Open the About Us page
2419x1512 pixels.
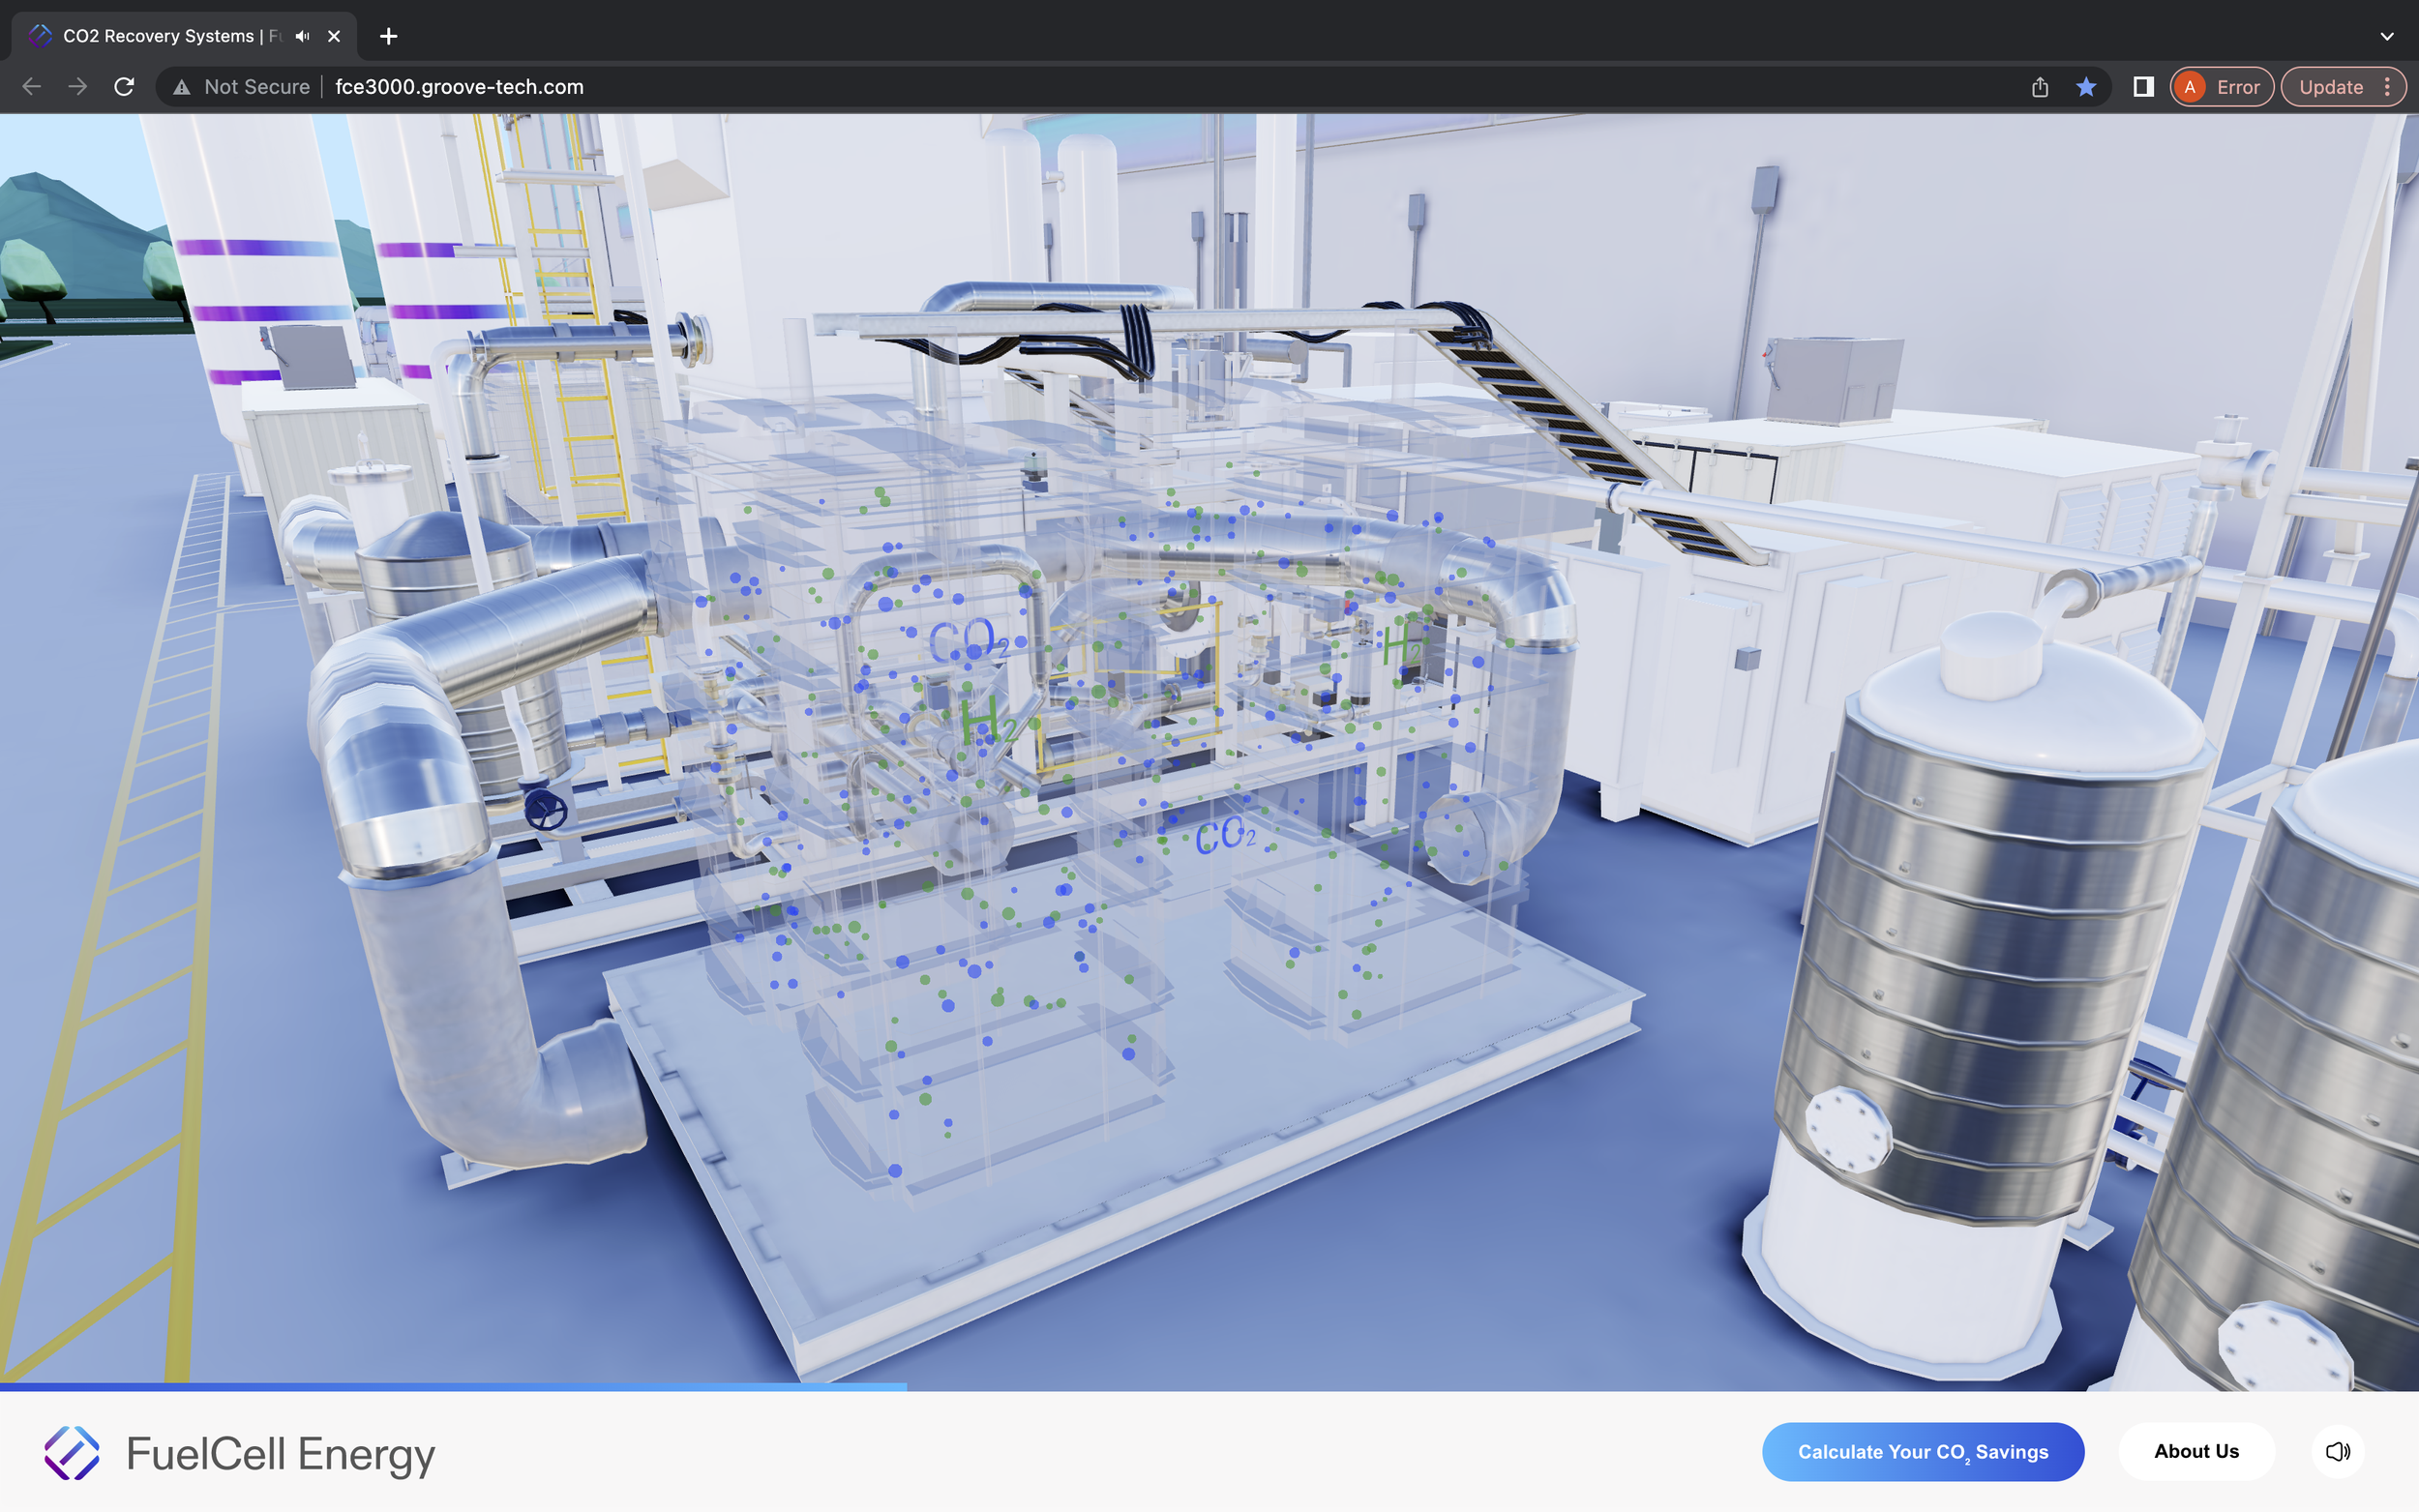pyautogui.click(x=2196, y=1452)
